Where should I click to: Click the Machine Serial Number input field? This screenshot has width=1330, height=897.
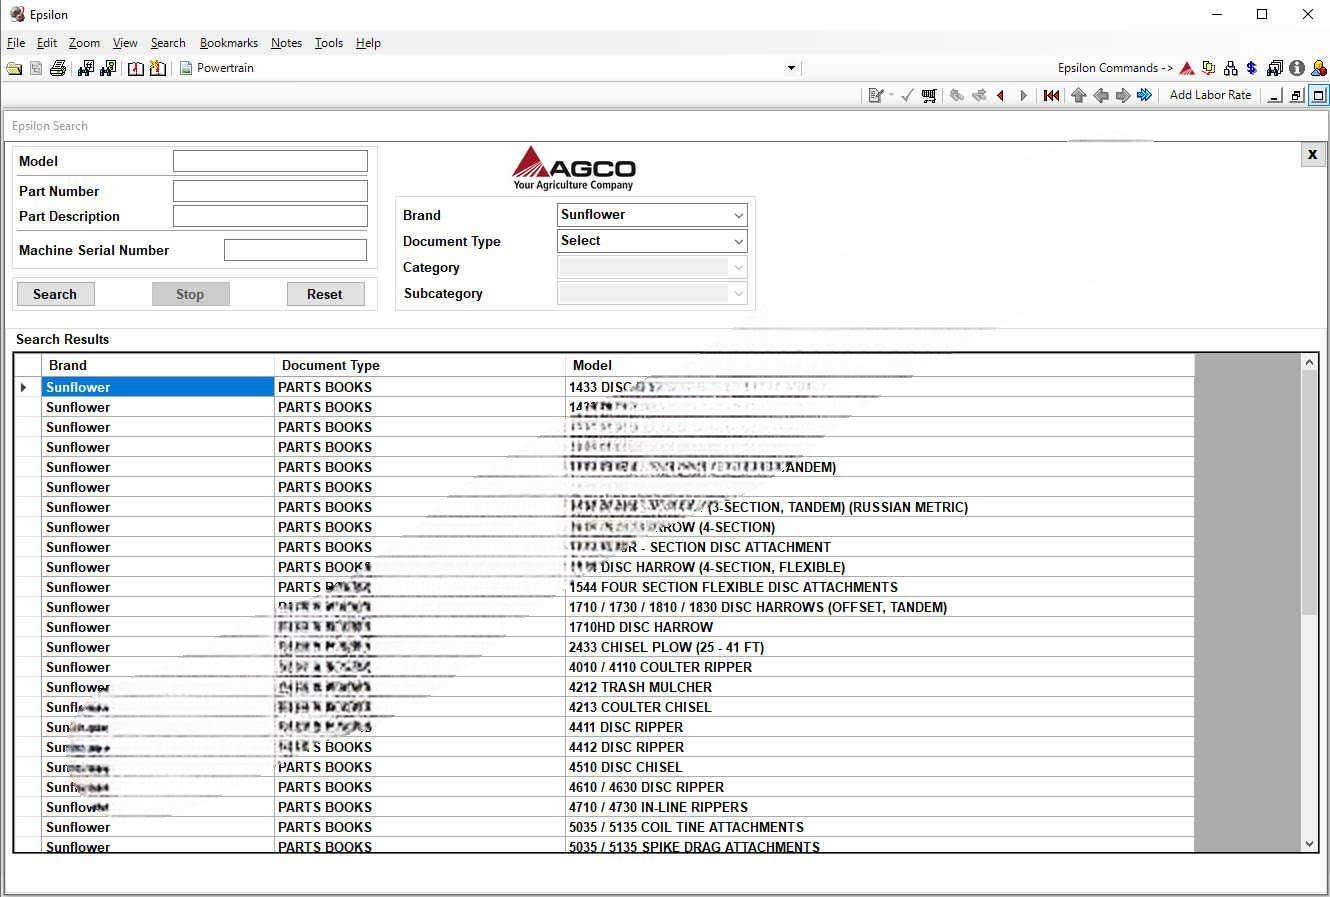[295, 249]
